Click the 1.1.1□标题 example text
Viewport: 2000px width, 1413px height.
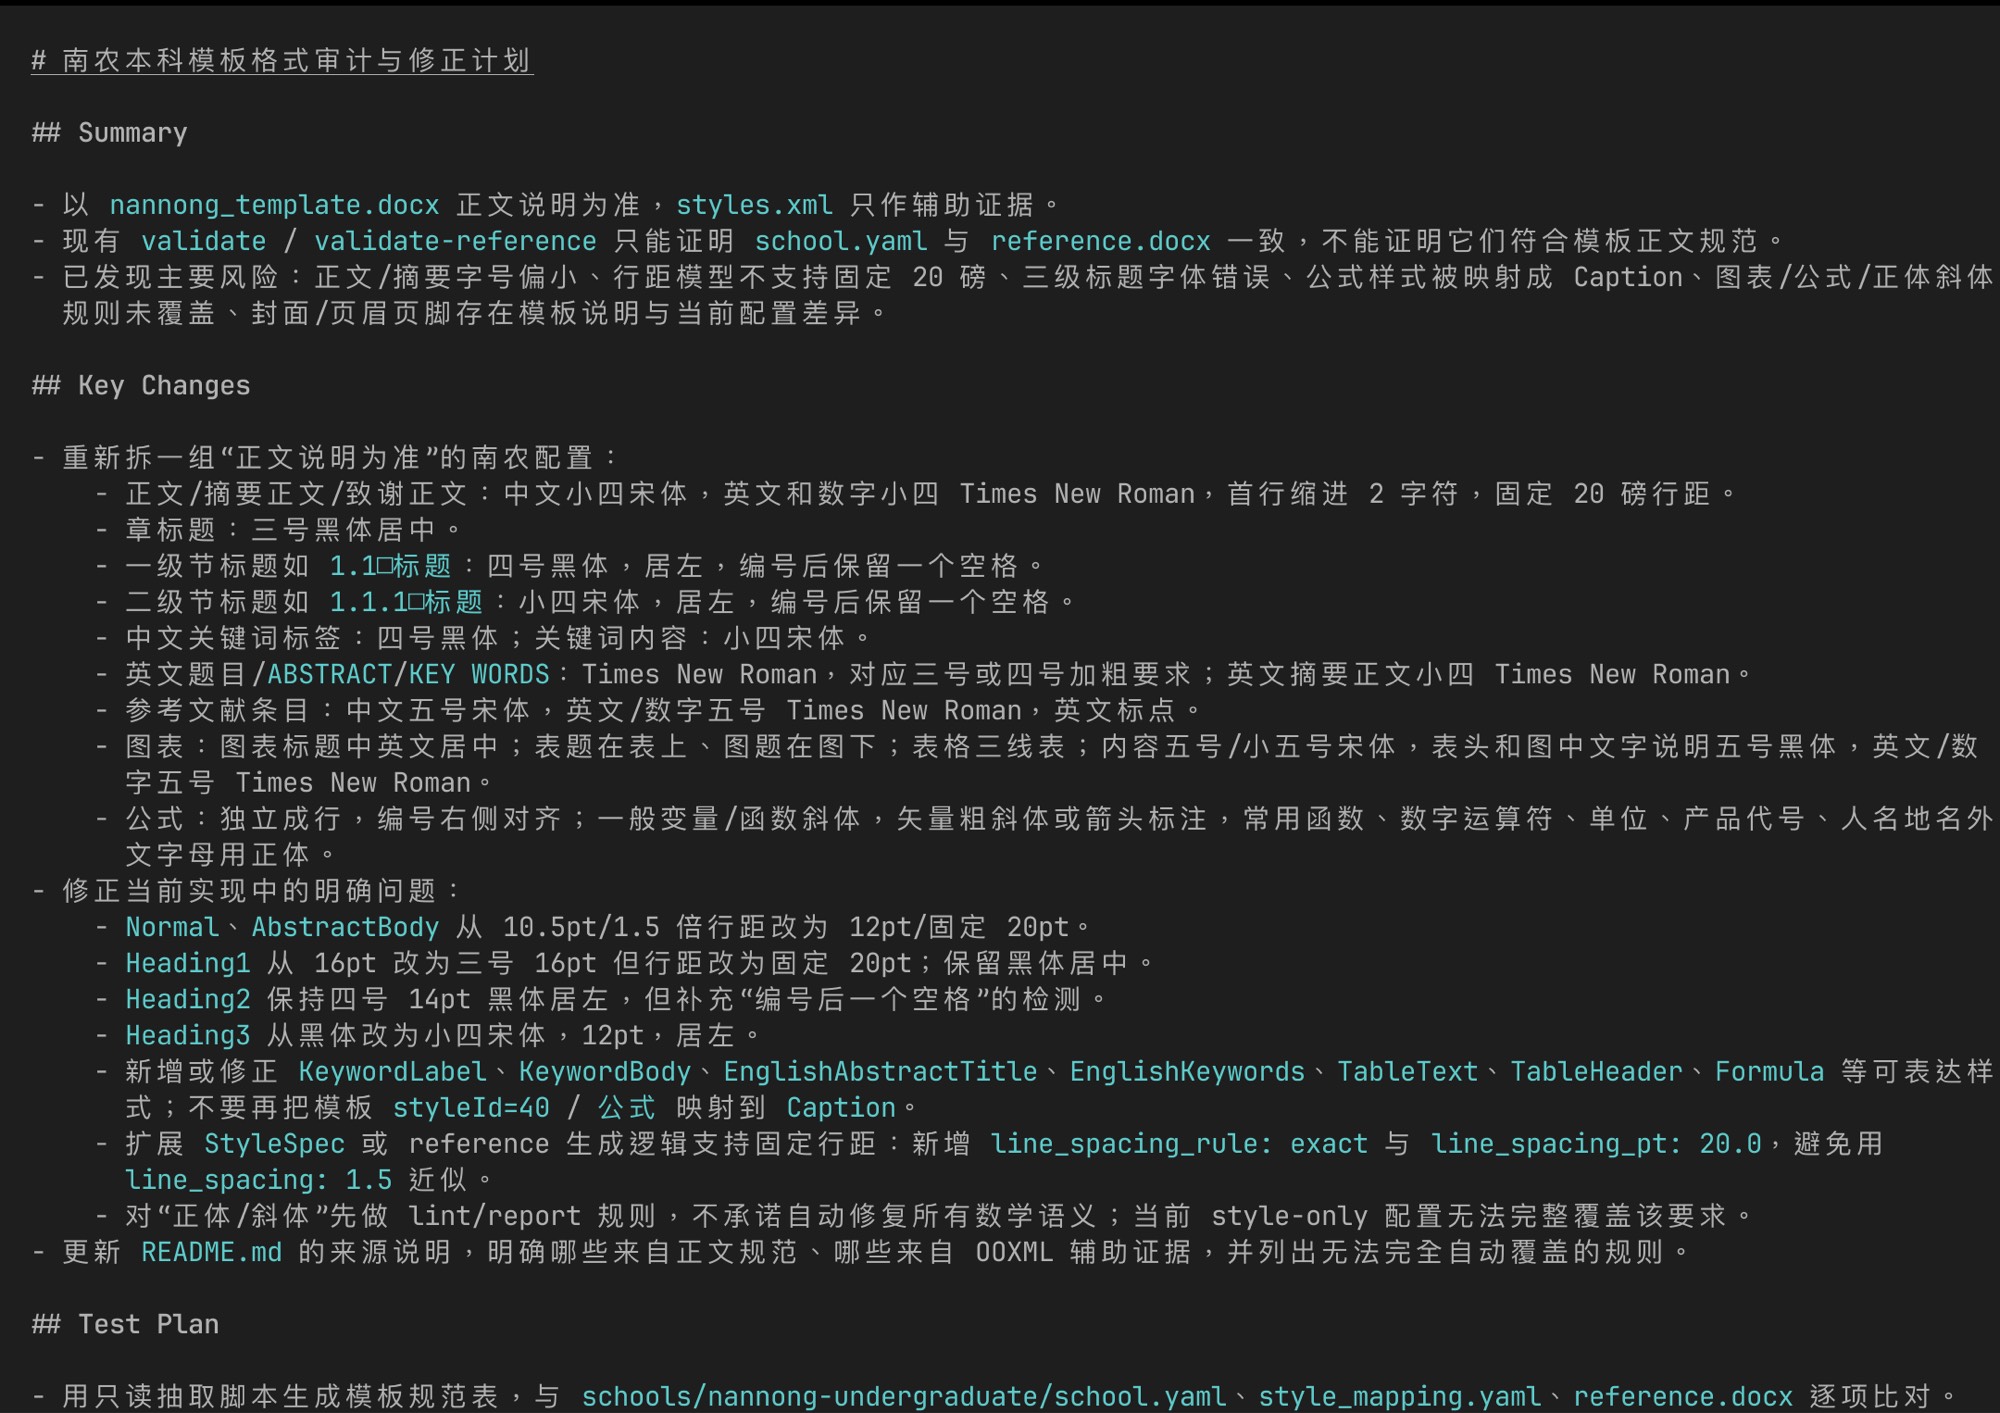406,602
